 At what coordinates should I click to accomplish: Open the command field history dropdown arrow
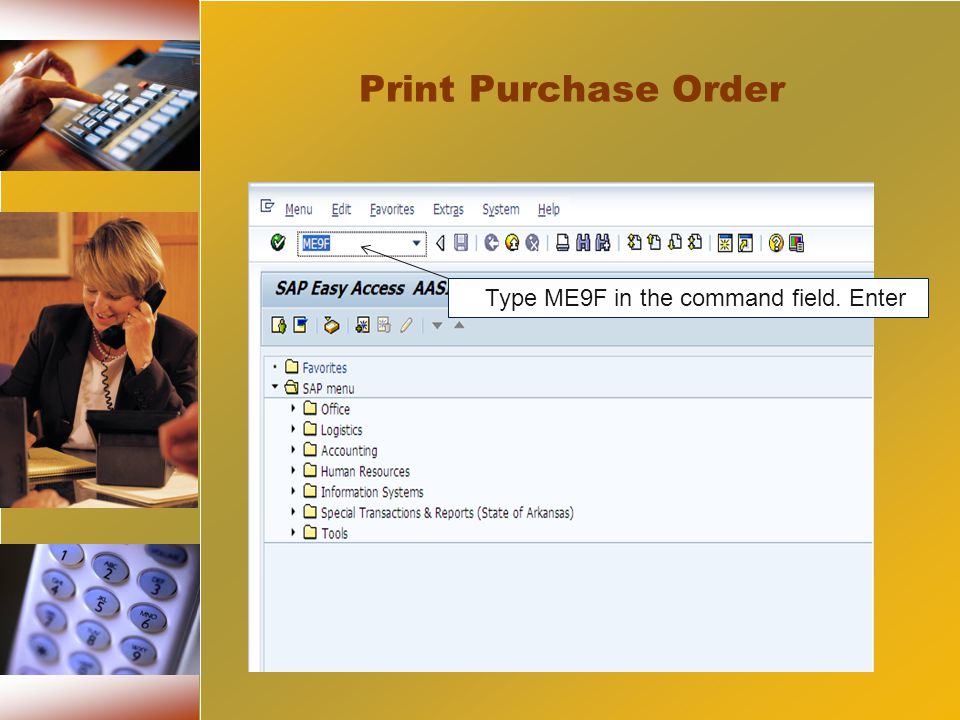pyautogui.click(x=417, y=244)
